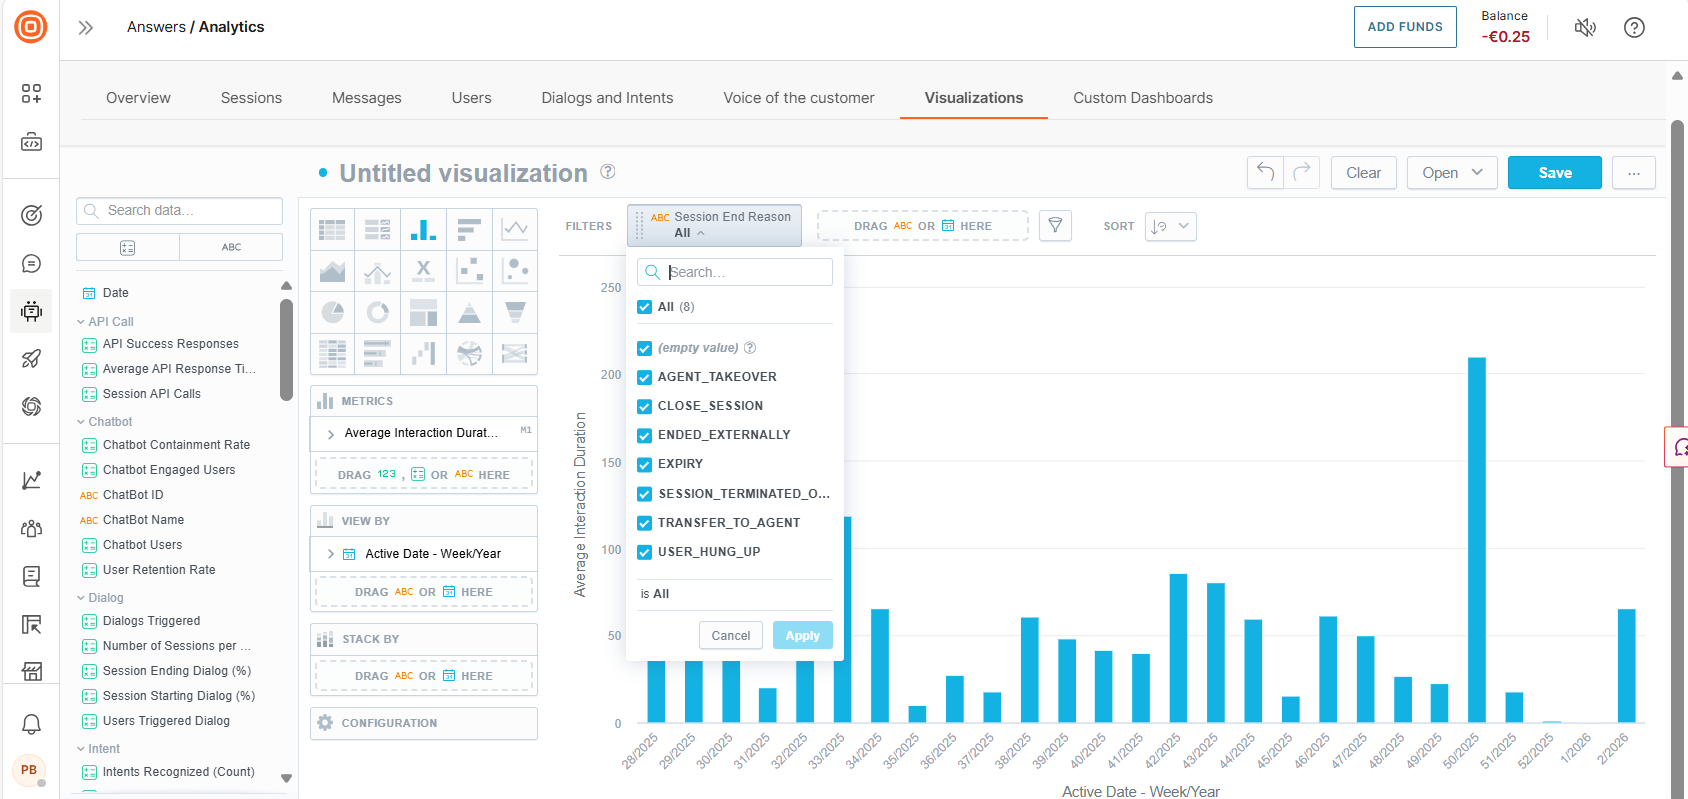Switch to the Custom Dashboards tab
Image resolution: width=1688 pixels, height=799 pixels.
(1142, 98)
